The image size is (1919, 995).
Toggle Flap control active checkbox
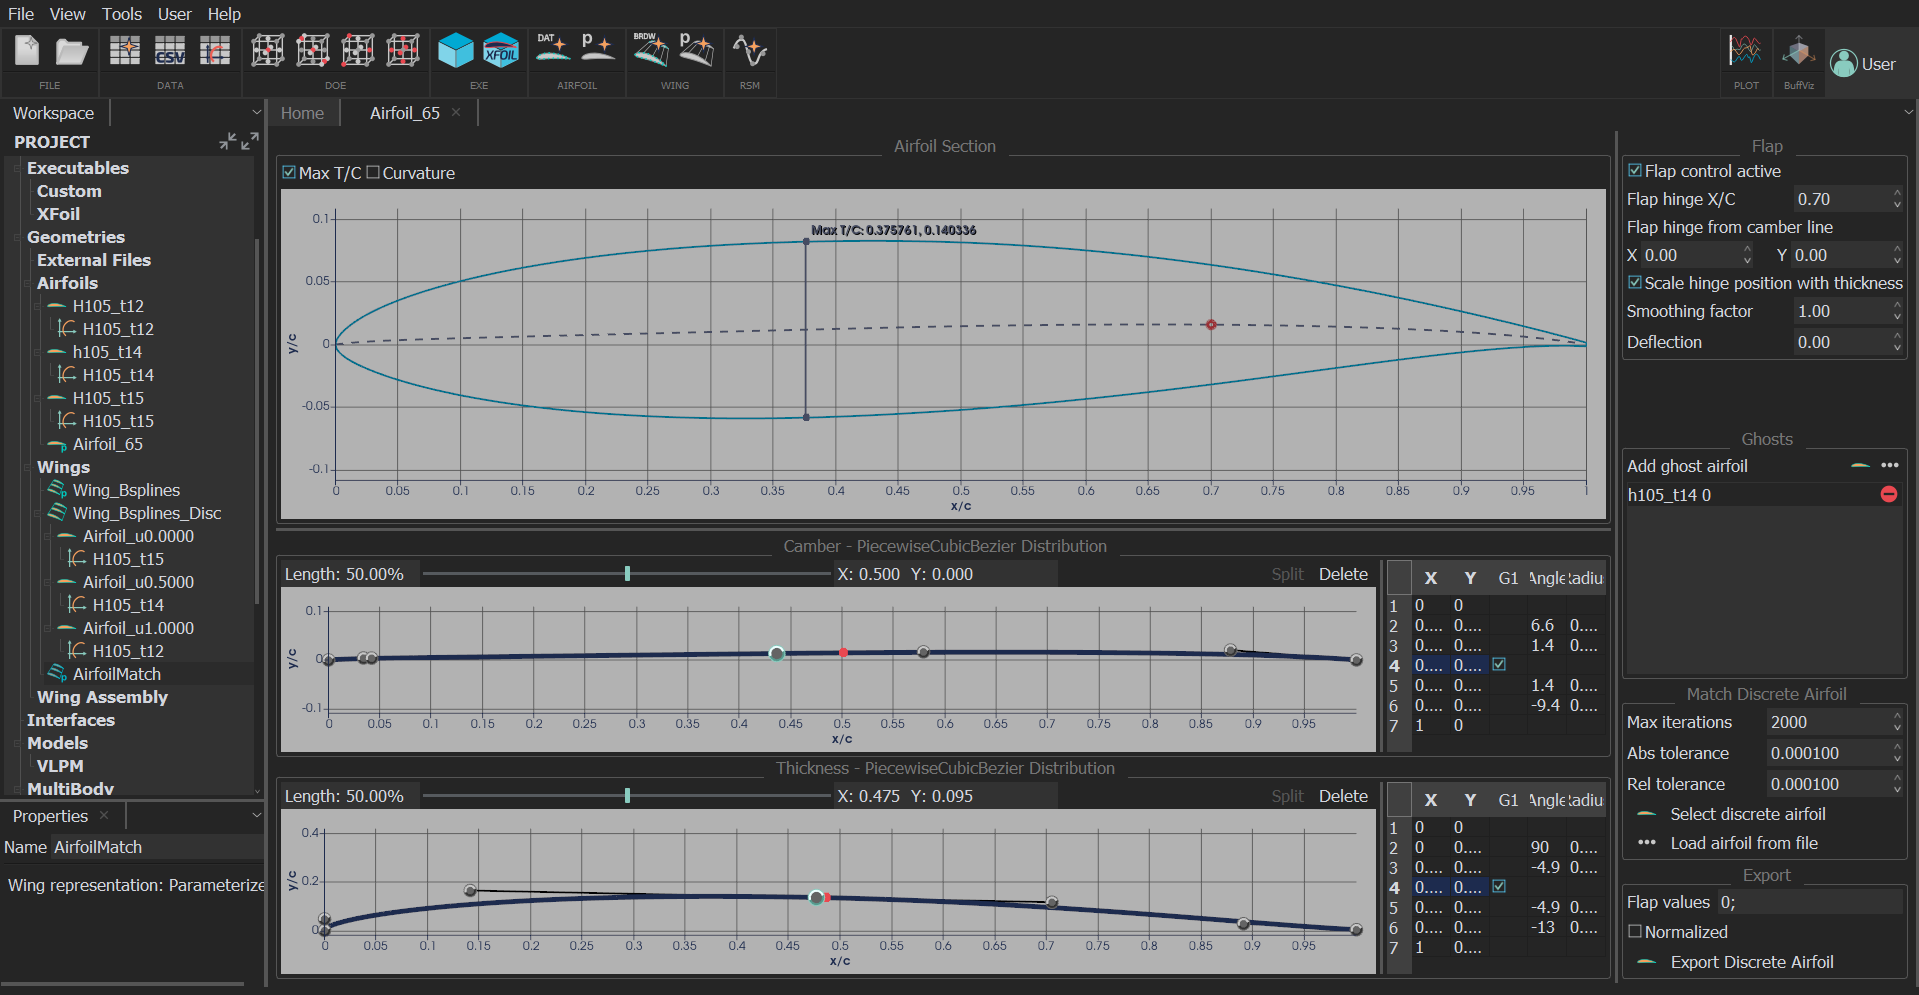click(x=1635, y=171)
